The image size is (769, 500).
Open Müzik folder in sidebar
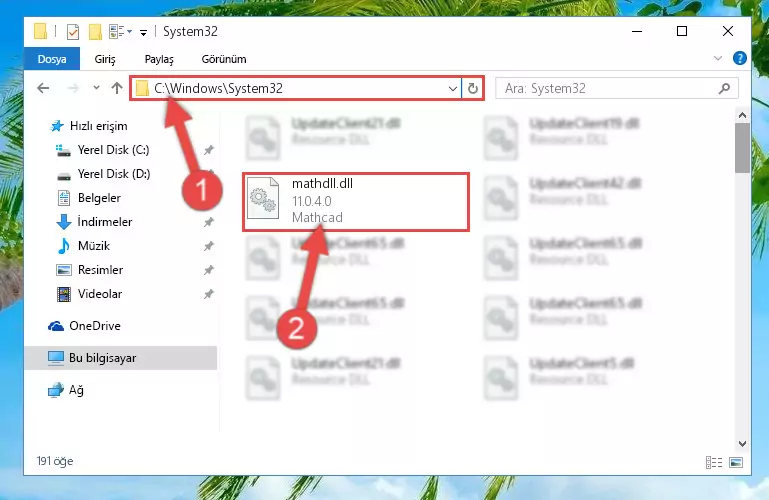(93, 246)
